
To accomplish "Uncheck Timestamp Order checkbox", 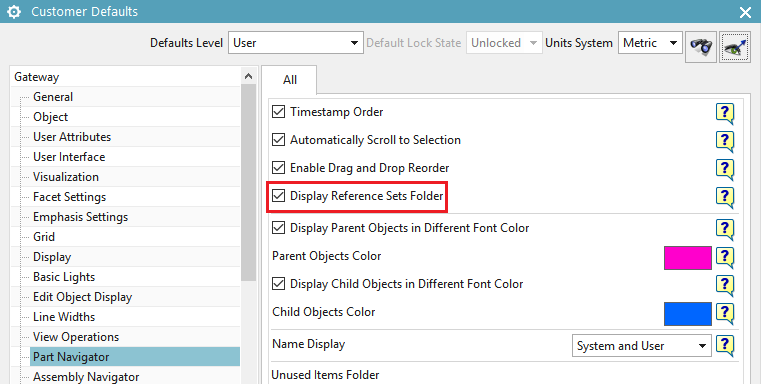I will click(279, 112).
